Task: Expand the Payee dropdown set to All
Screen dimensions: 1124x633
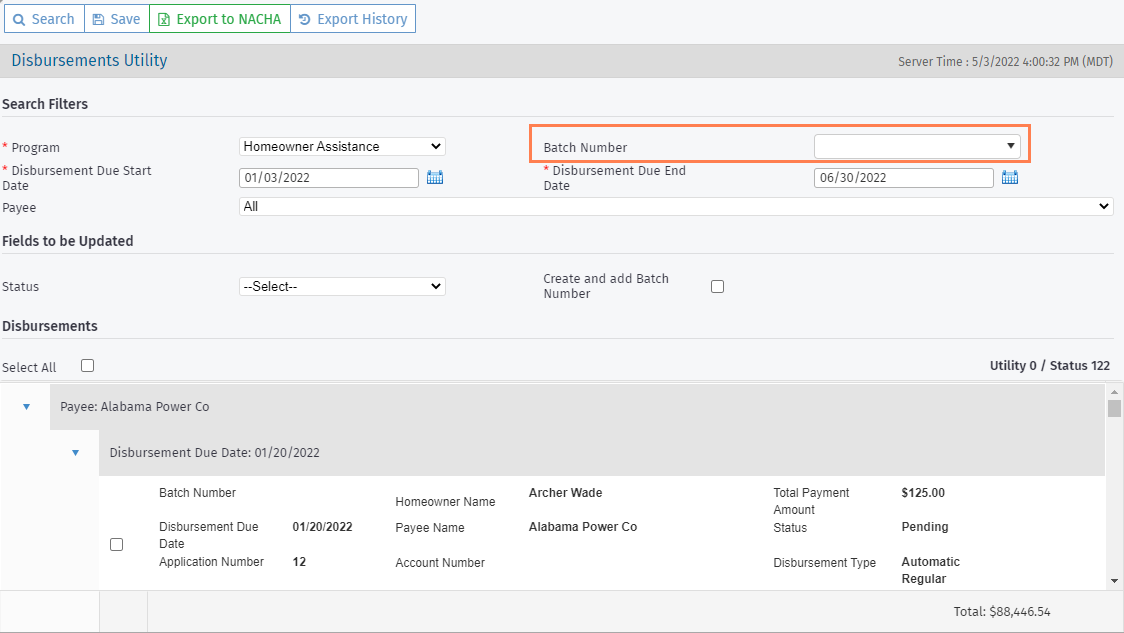Action: click(x=676, y=206)
